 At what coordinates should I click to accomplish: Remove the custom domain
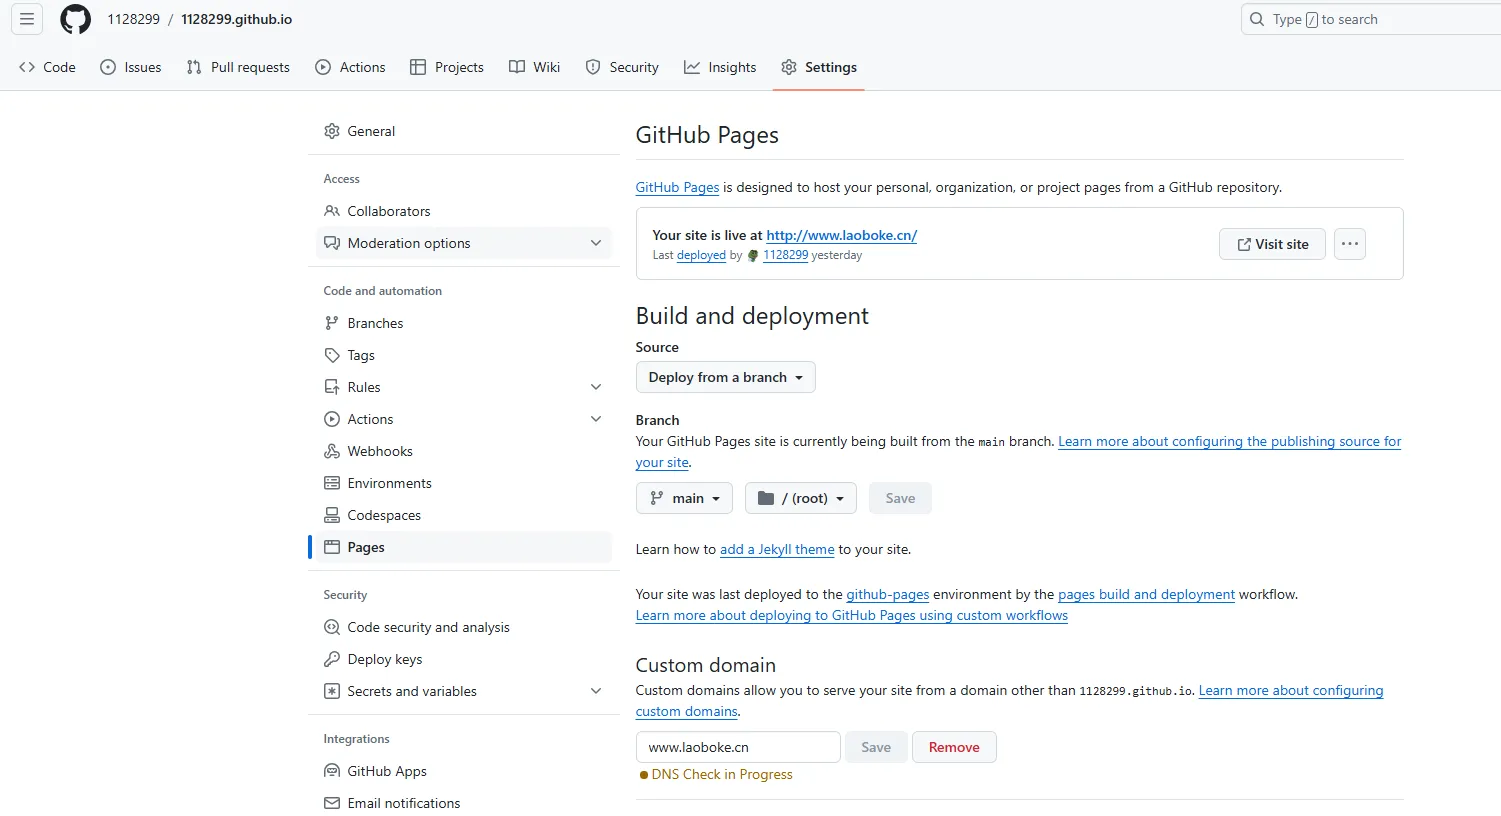point(953,747)
